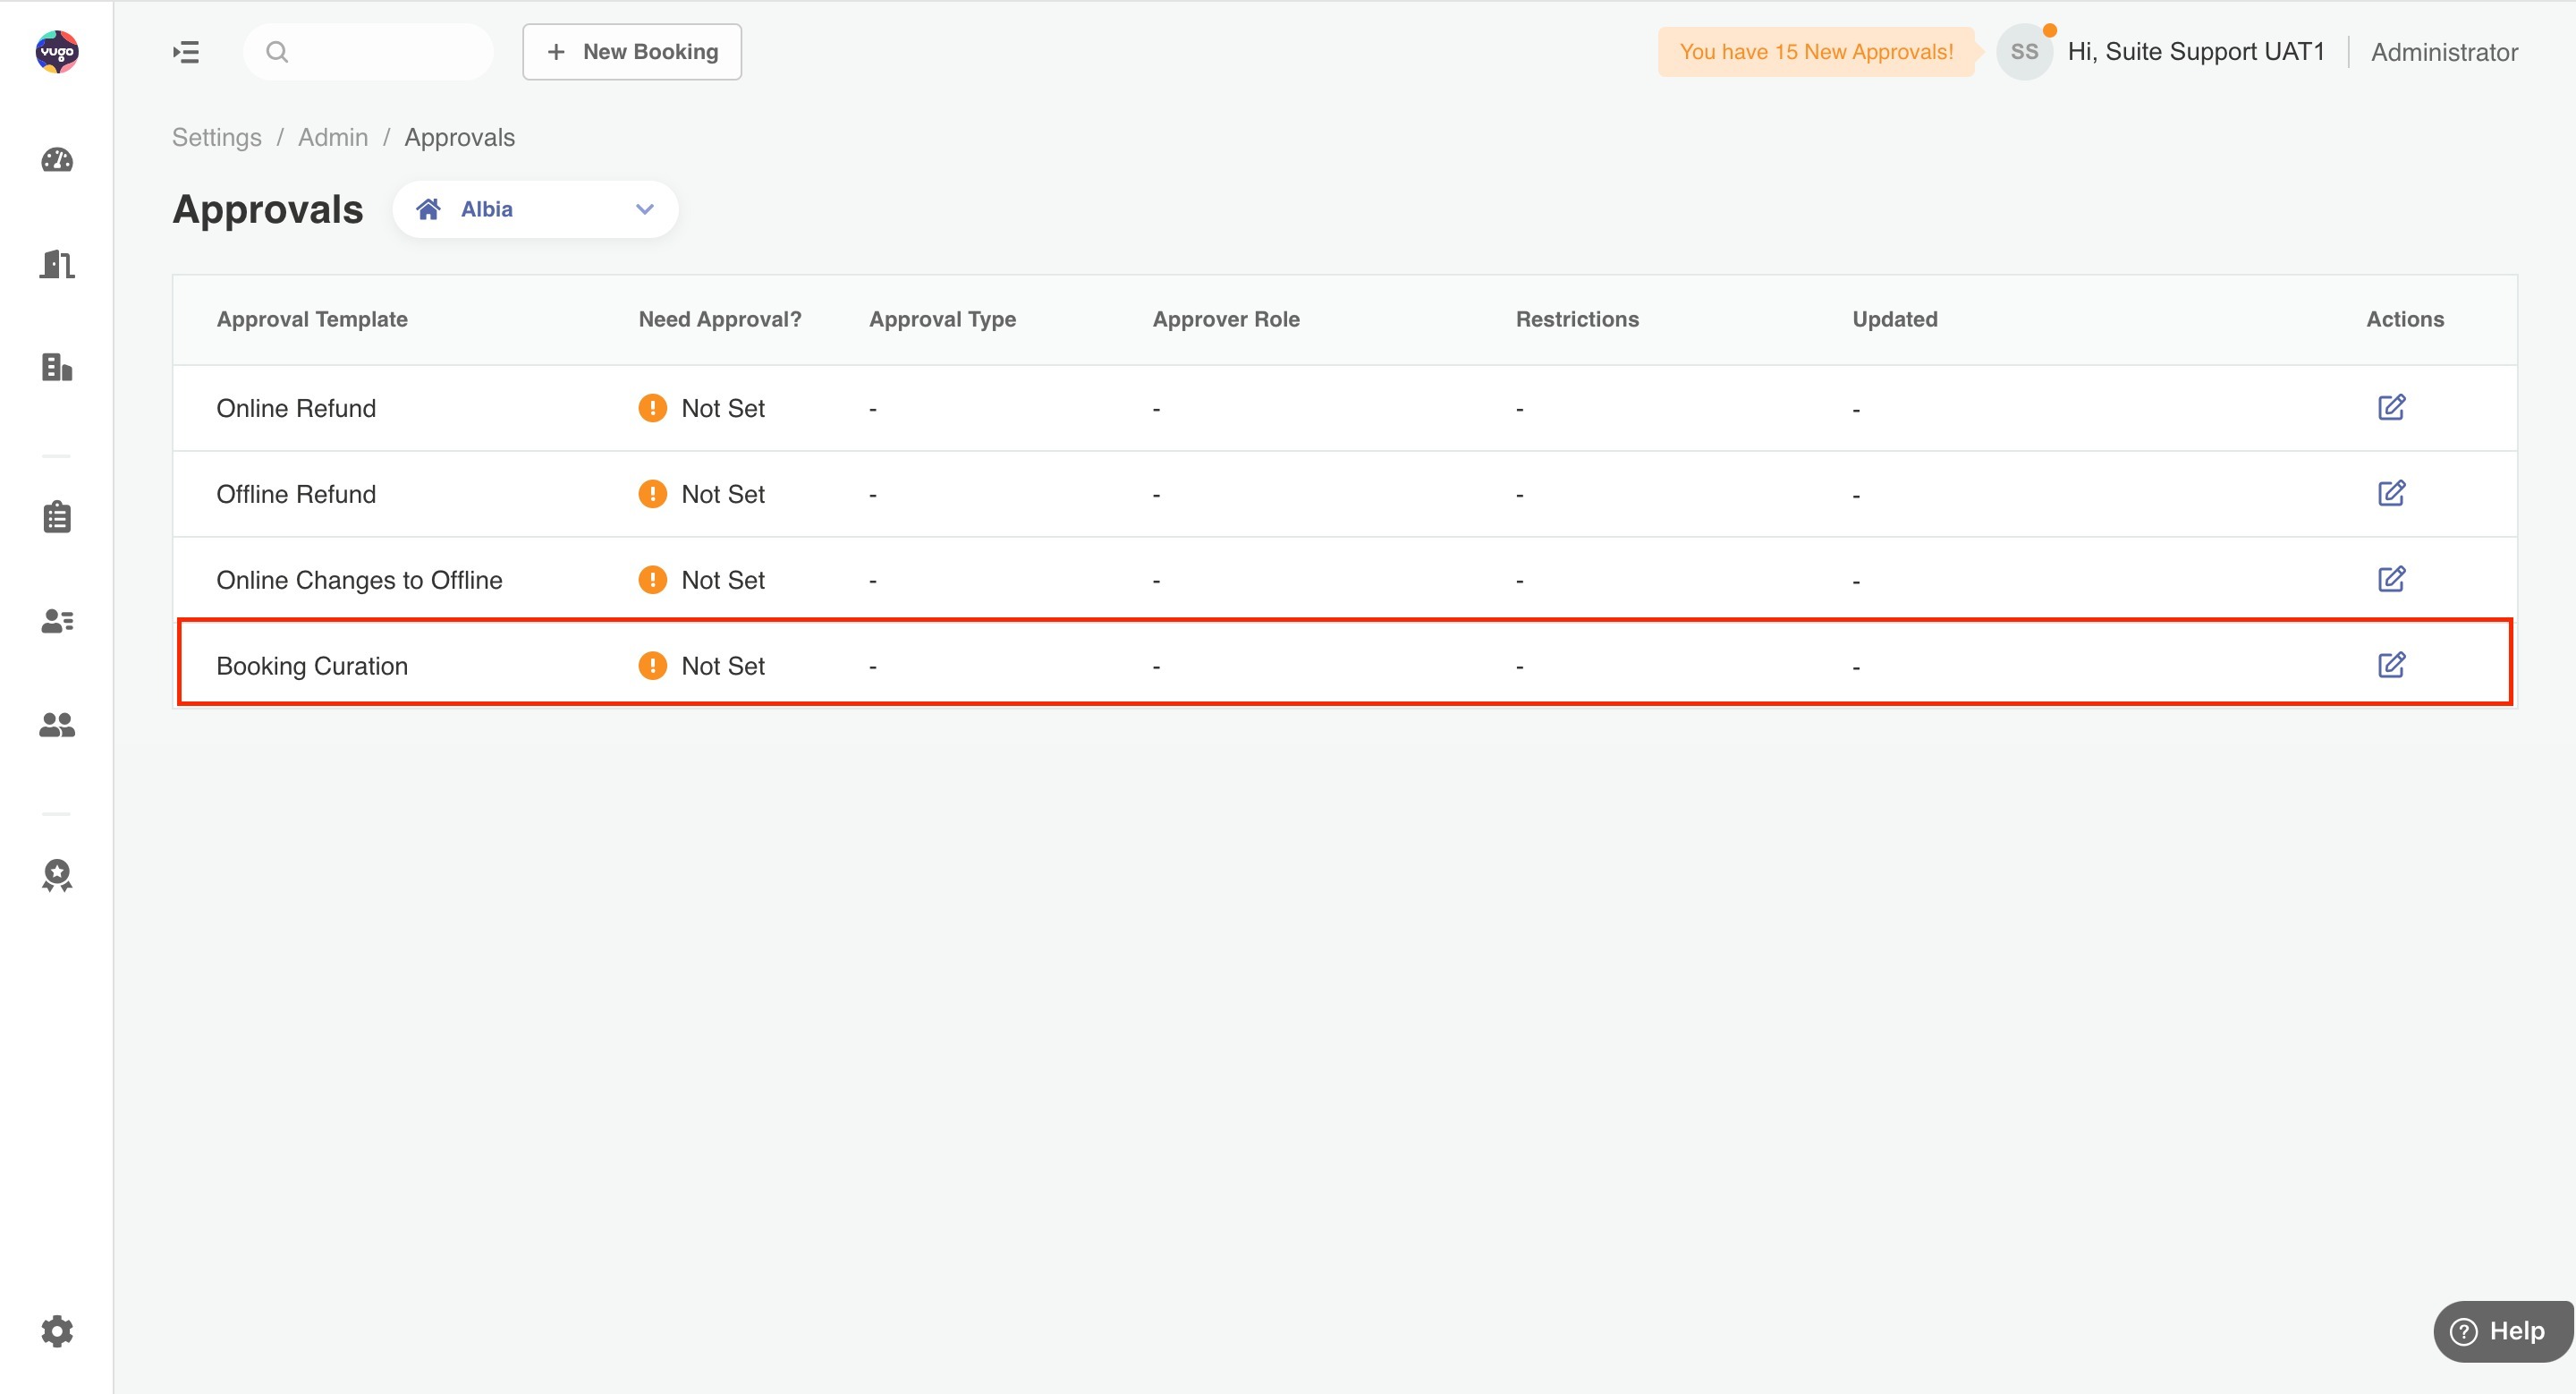
Task: Click the Approver Role column header
Action: tap(1226, 319)
